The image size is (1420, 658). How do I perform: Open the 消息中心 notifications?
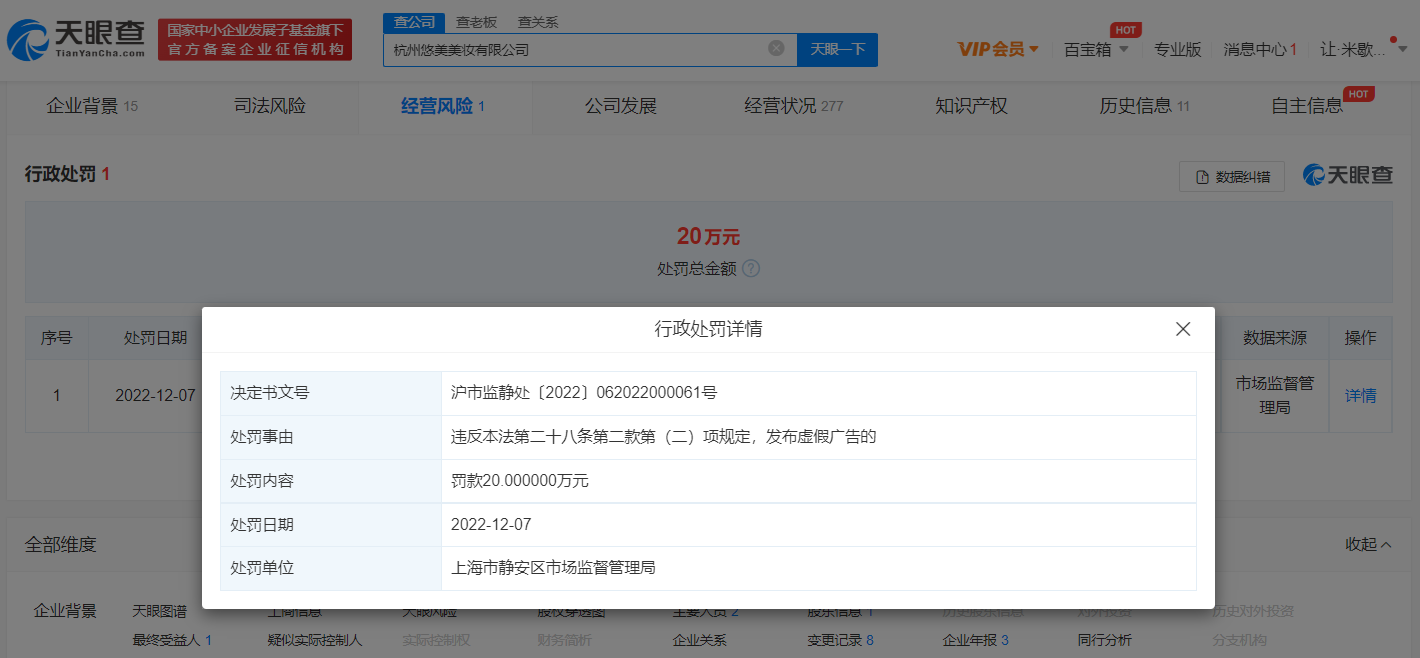click(x=1259, y=49)
